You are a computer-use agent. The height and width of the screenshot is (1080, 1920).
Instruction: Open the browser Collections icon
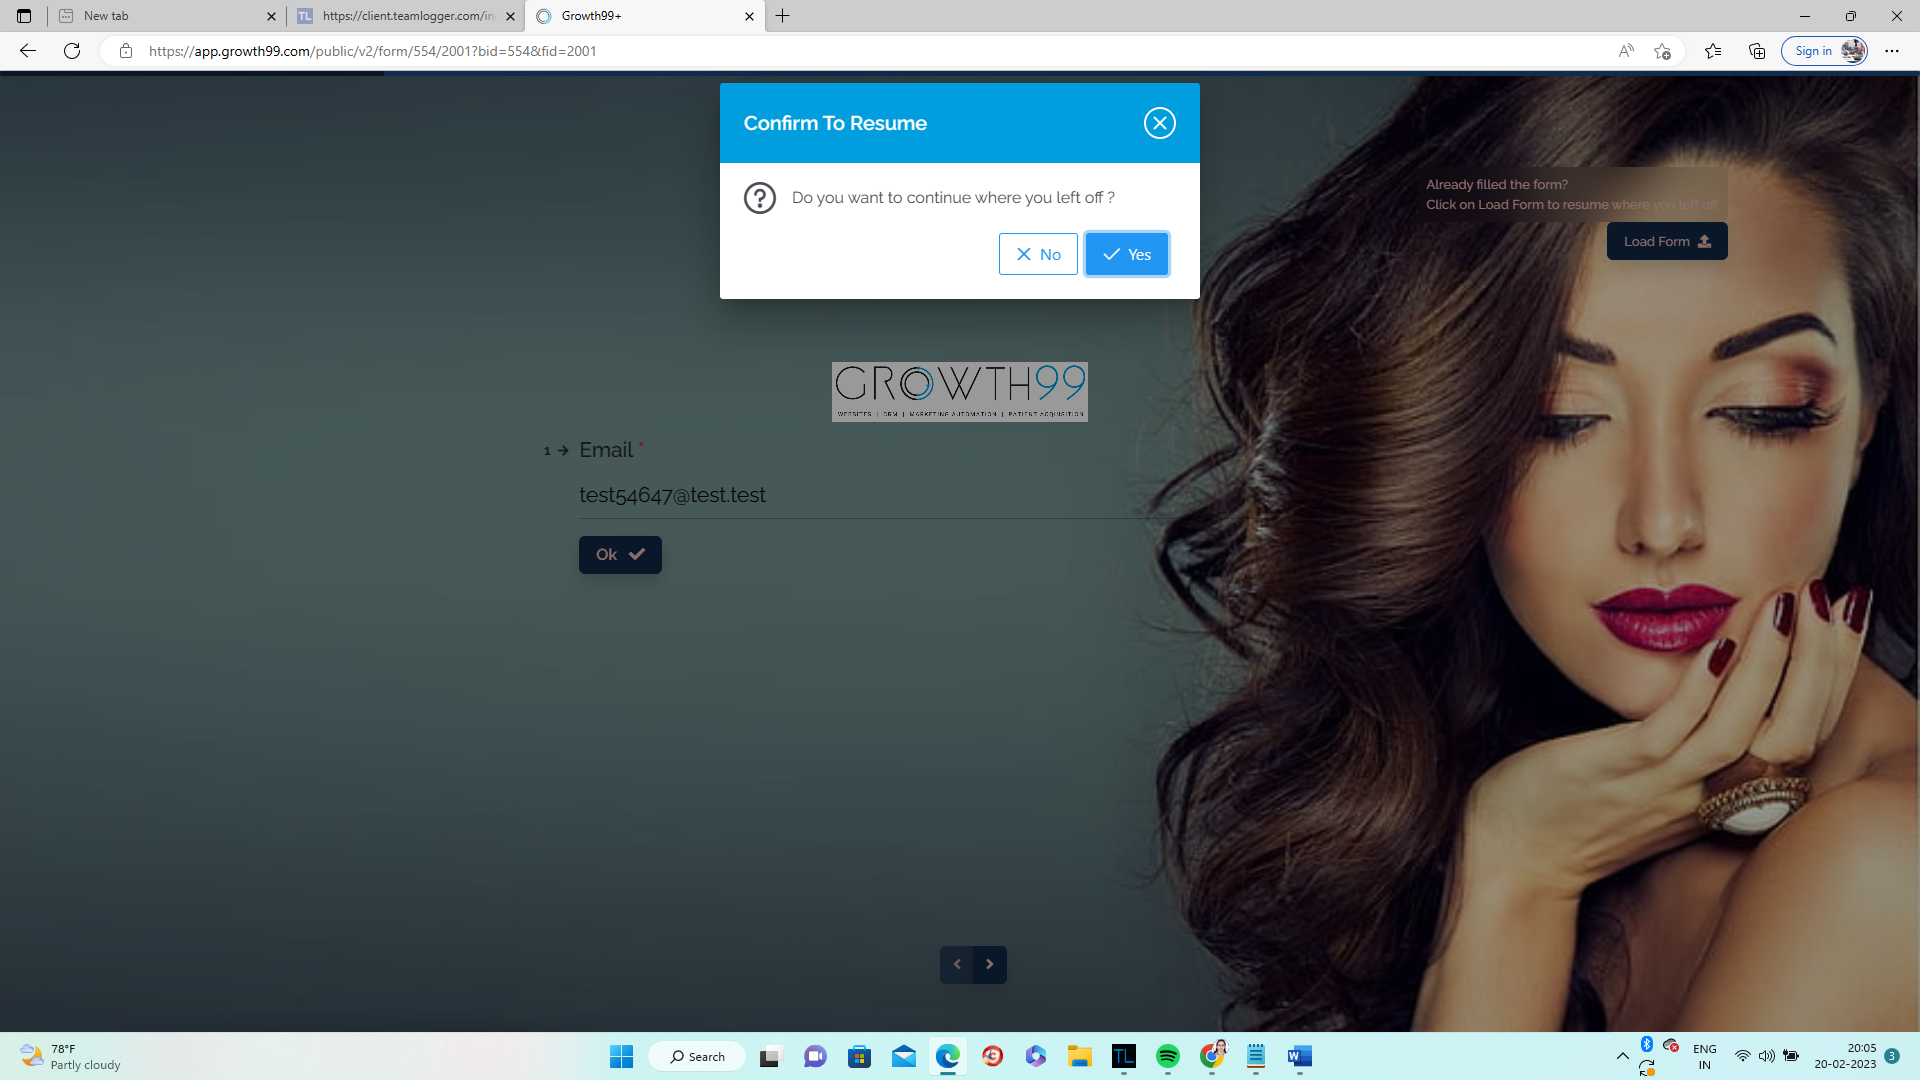click(1757, 51)
